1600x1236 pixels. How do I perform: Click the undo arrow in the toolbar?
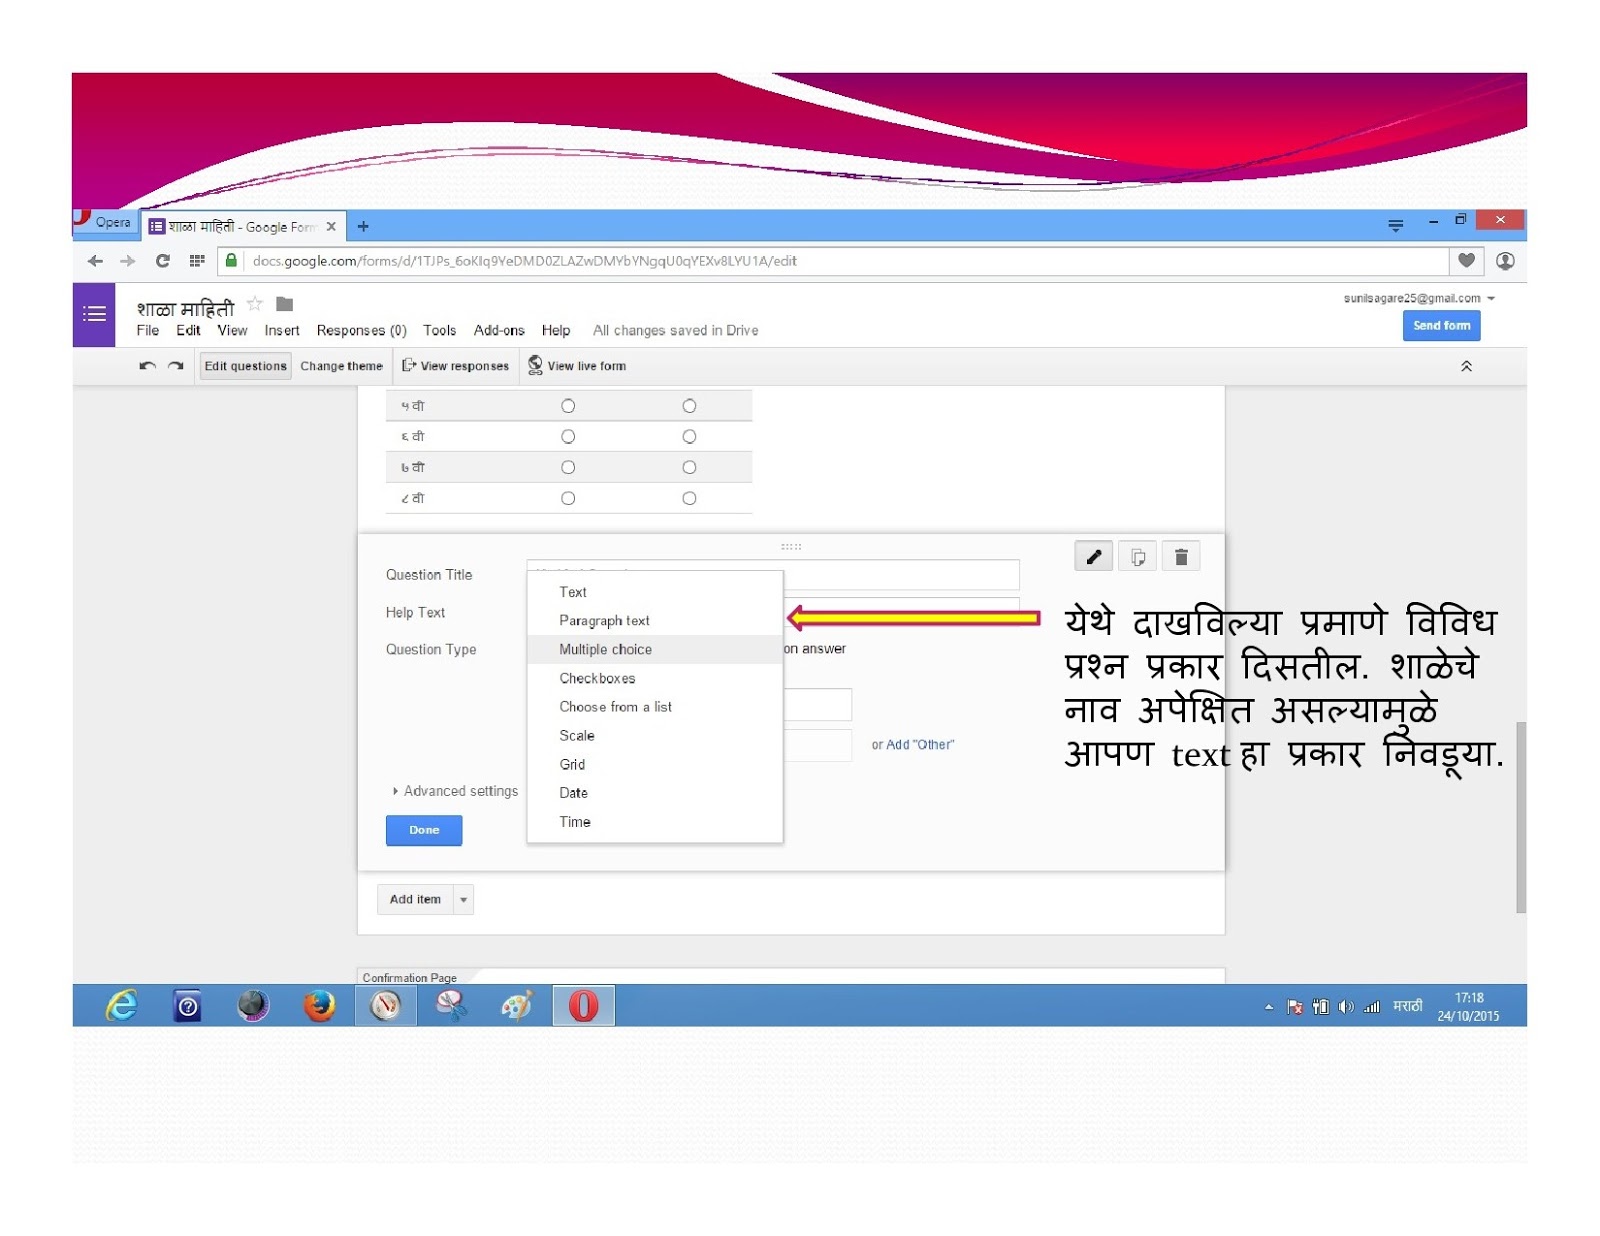[148, 366]
